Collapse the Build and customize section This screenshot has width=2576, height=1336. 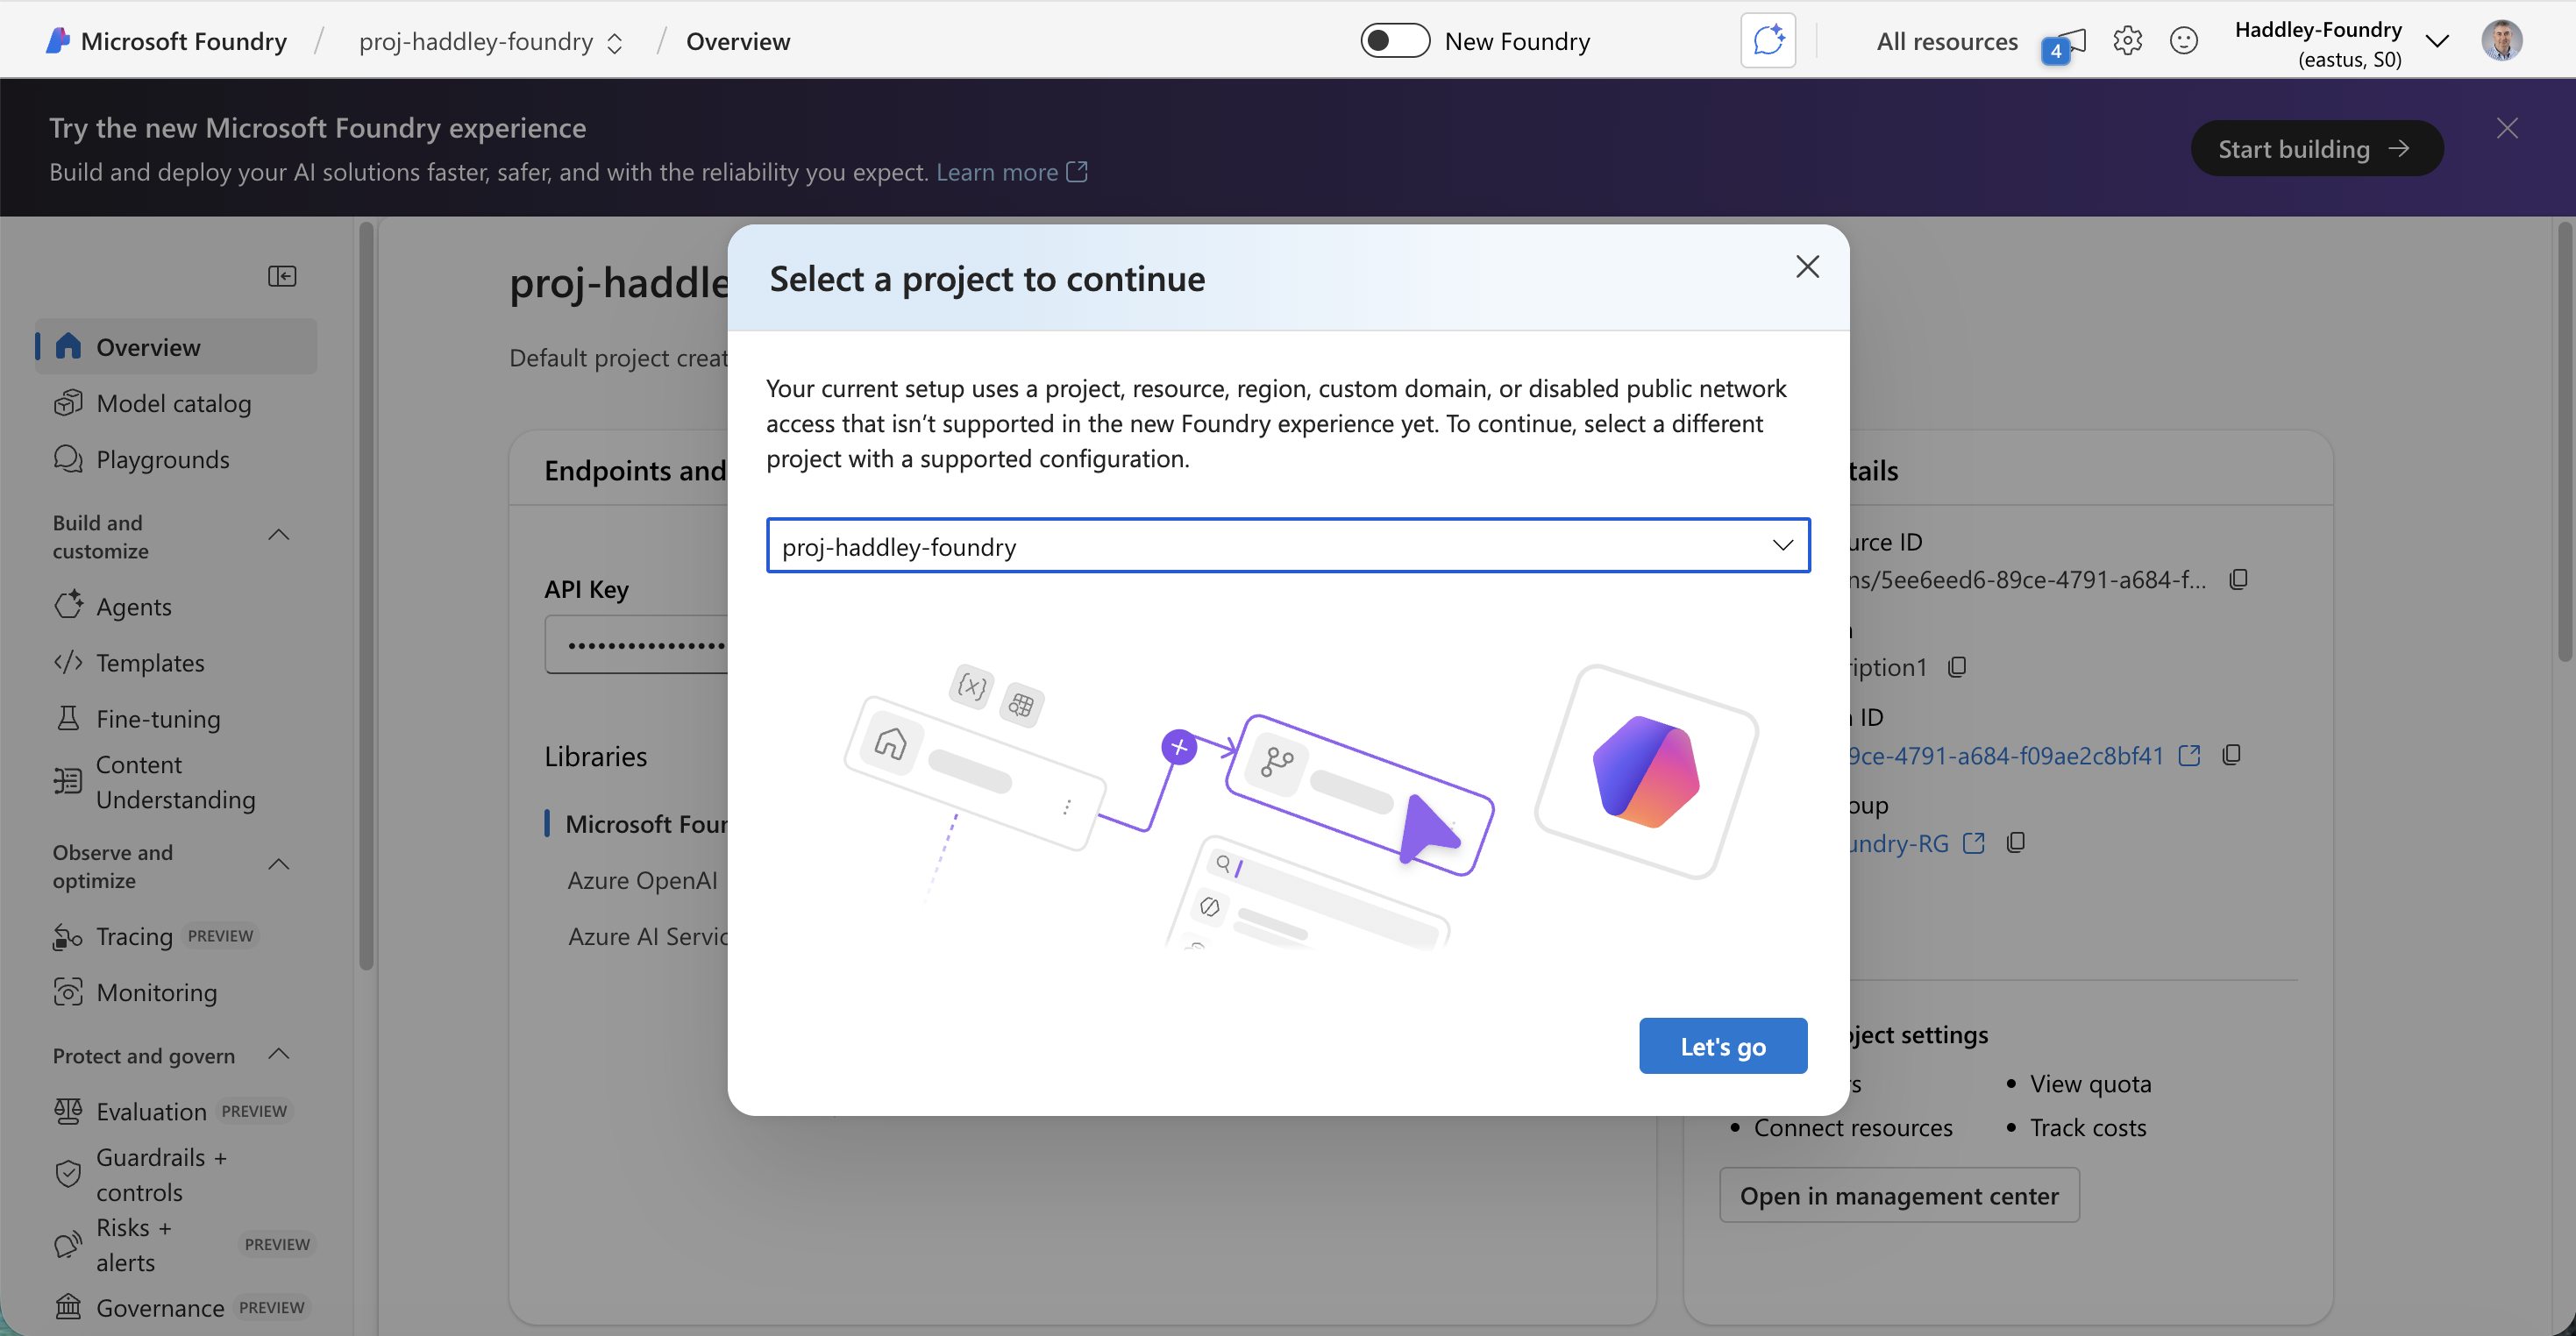[278, 535]
